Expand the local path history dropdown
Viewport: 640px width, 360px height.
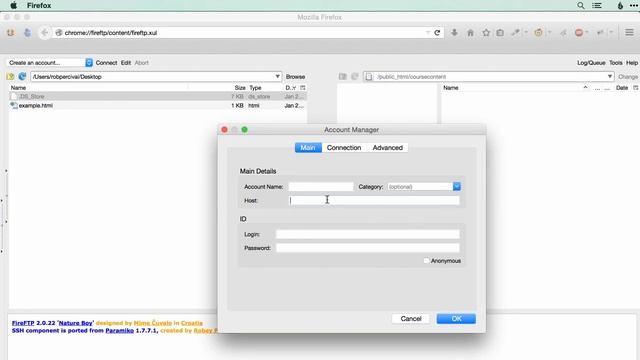[278, 76]
